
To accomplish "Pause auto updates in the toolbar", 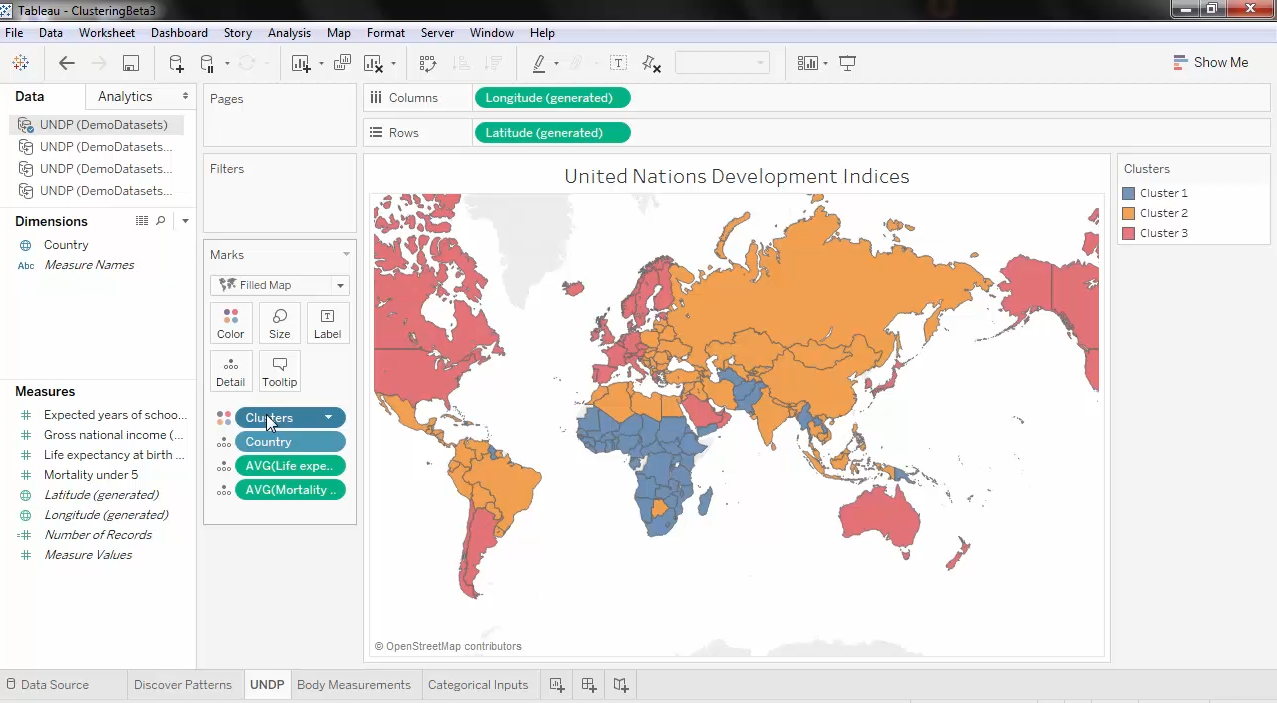I will (x=207, y=64).
